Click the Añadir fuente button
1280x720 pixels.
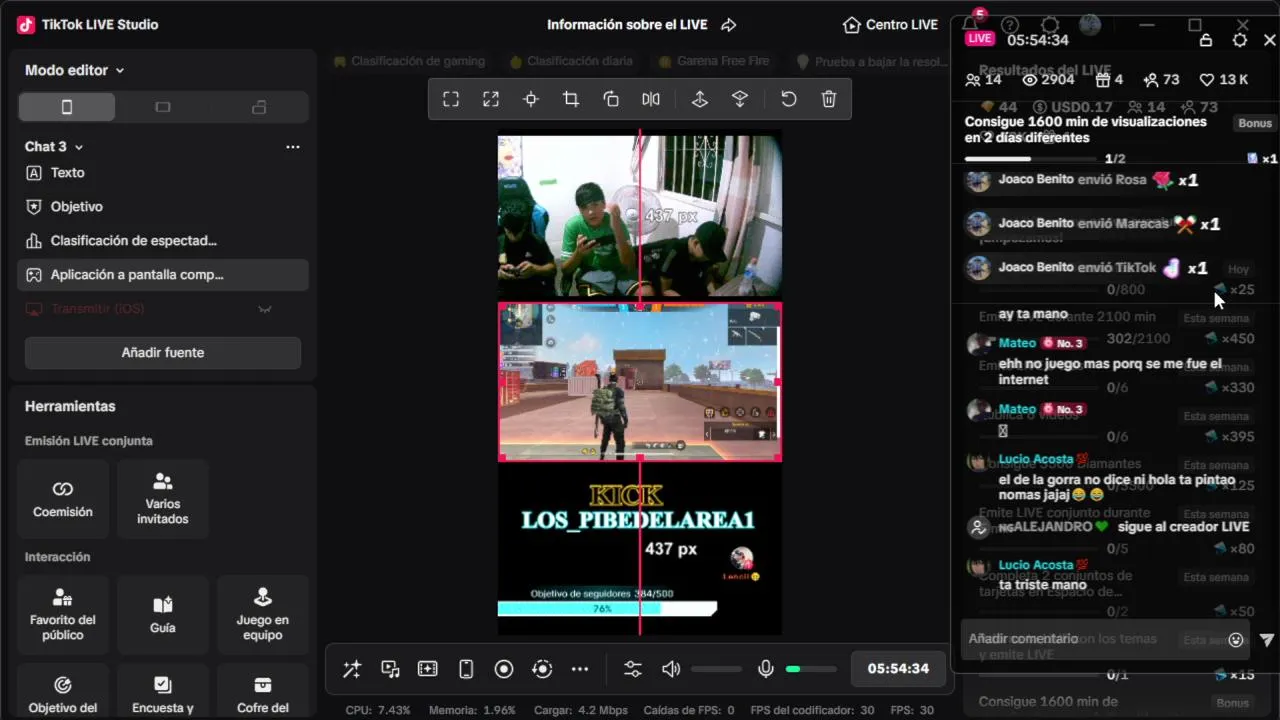(163, 352)
